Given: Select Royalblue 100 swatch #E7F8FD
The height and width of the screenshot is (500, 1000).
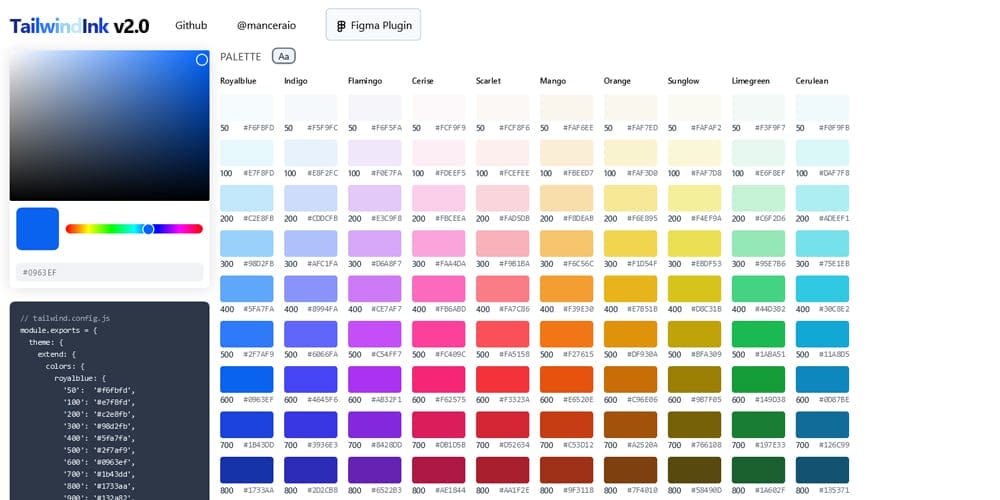Looking at the screenshot, I should [x=247, y=153].
